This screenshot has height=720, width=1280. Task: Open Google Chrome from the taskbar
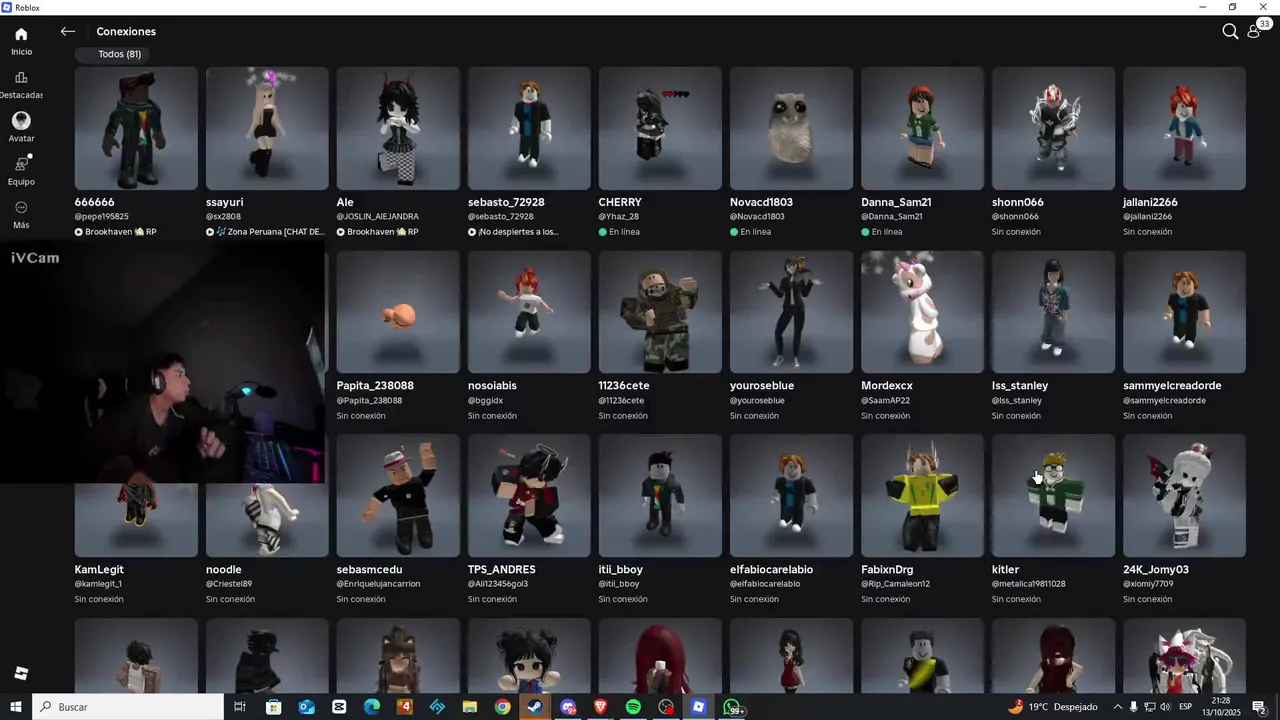click(x=502, y=707)
